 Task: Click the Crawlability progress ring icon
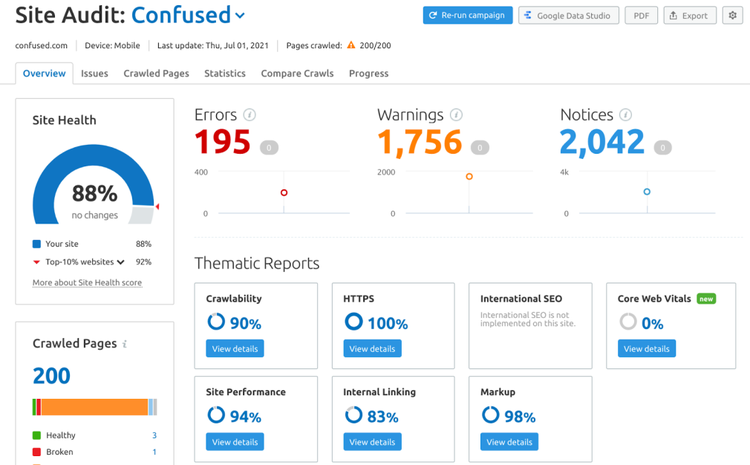[216, 321]
